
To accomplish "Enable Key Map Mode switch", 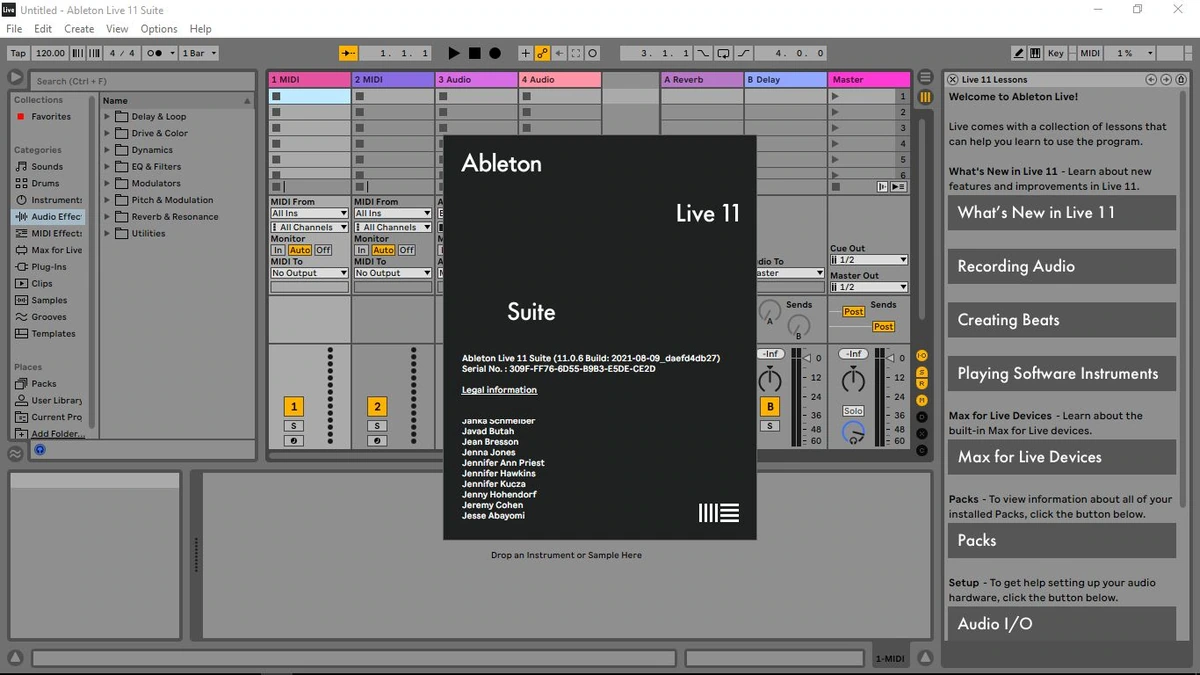I will [x=1056, y=53].
